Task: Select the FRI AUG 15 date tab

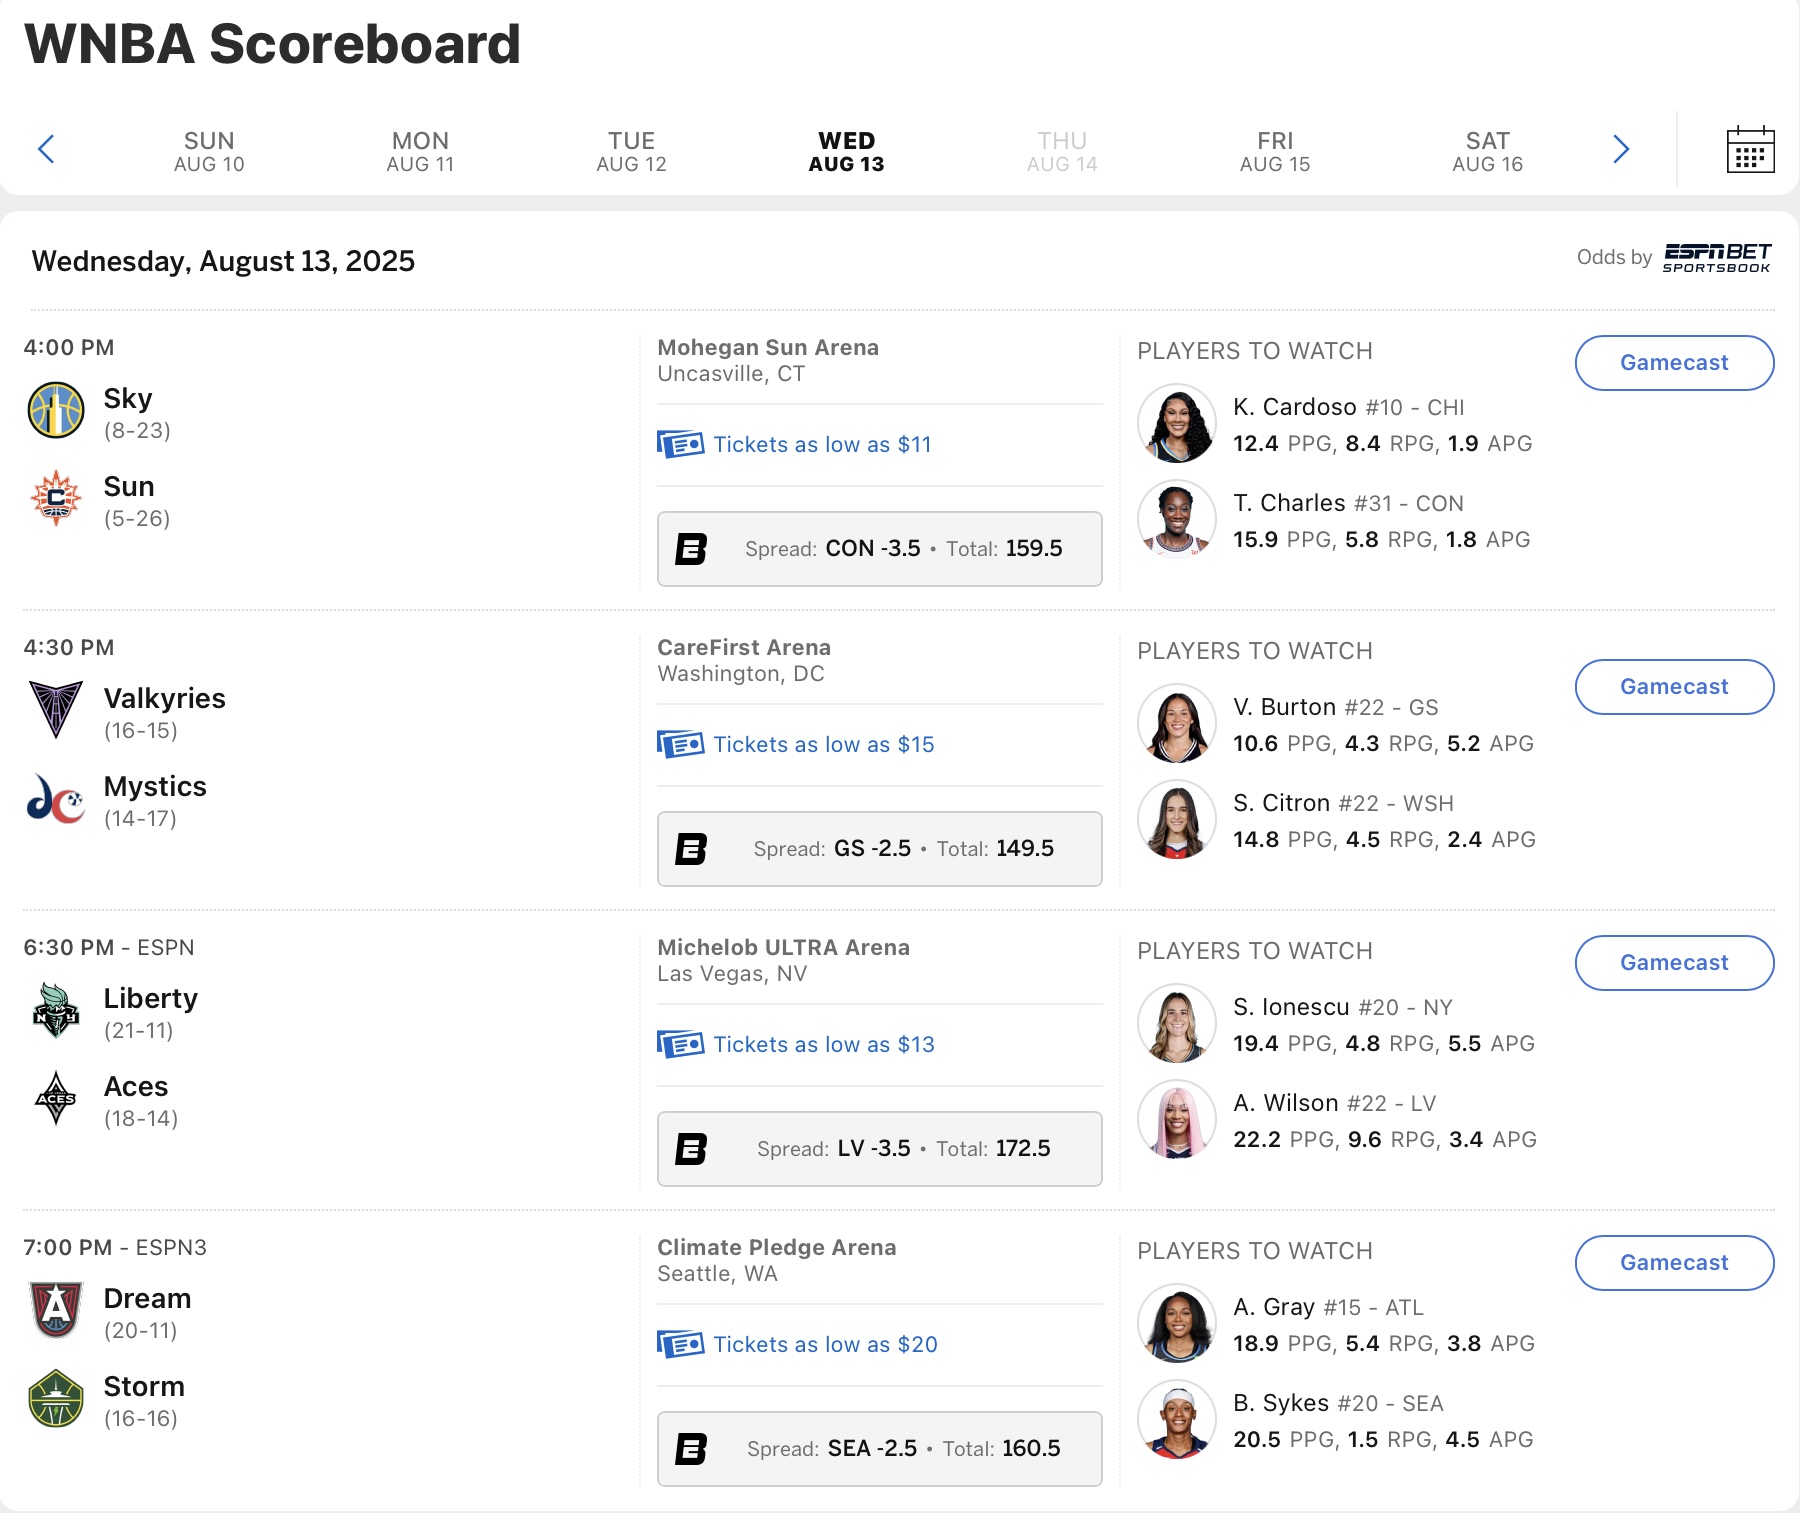Action: [1275, 151]
